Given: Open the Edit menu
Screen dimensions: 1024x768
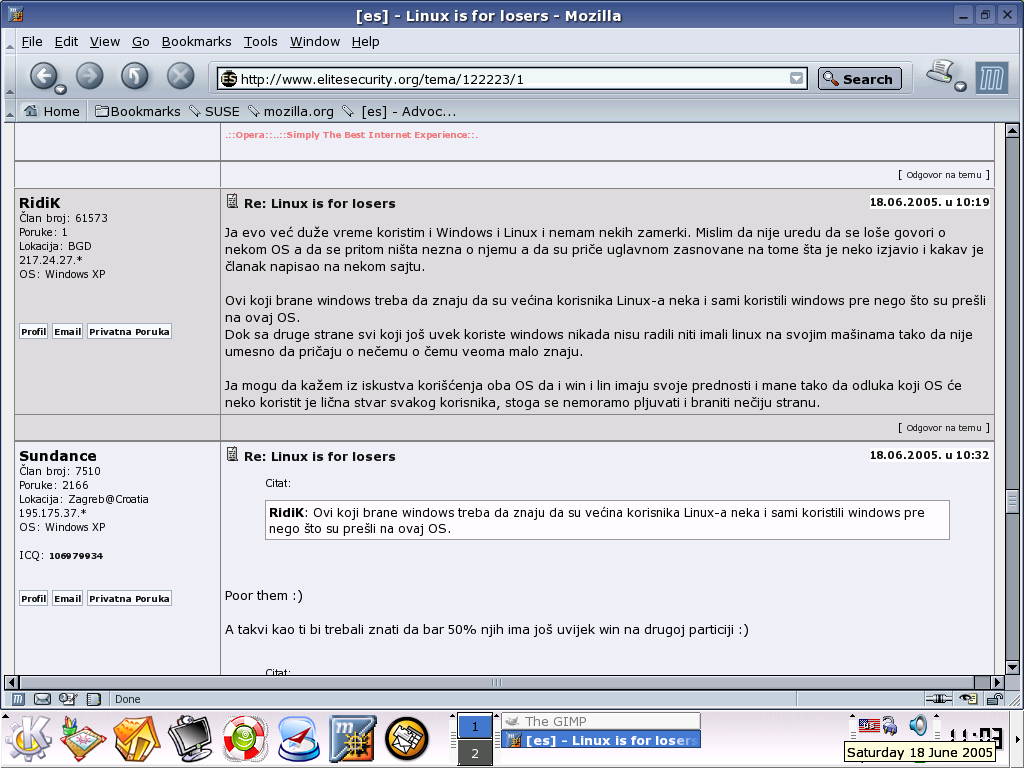Looking at the screenshot, I should point(66,42).
